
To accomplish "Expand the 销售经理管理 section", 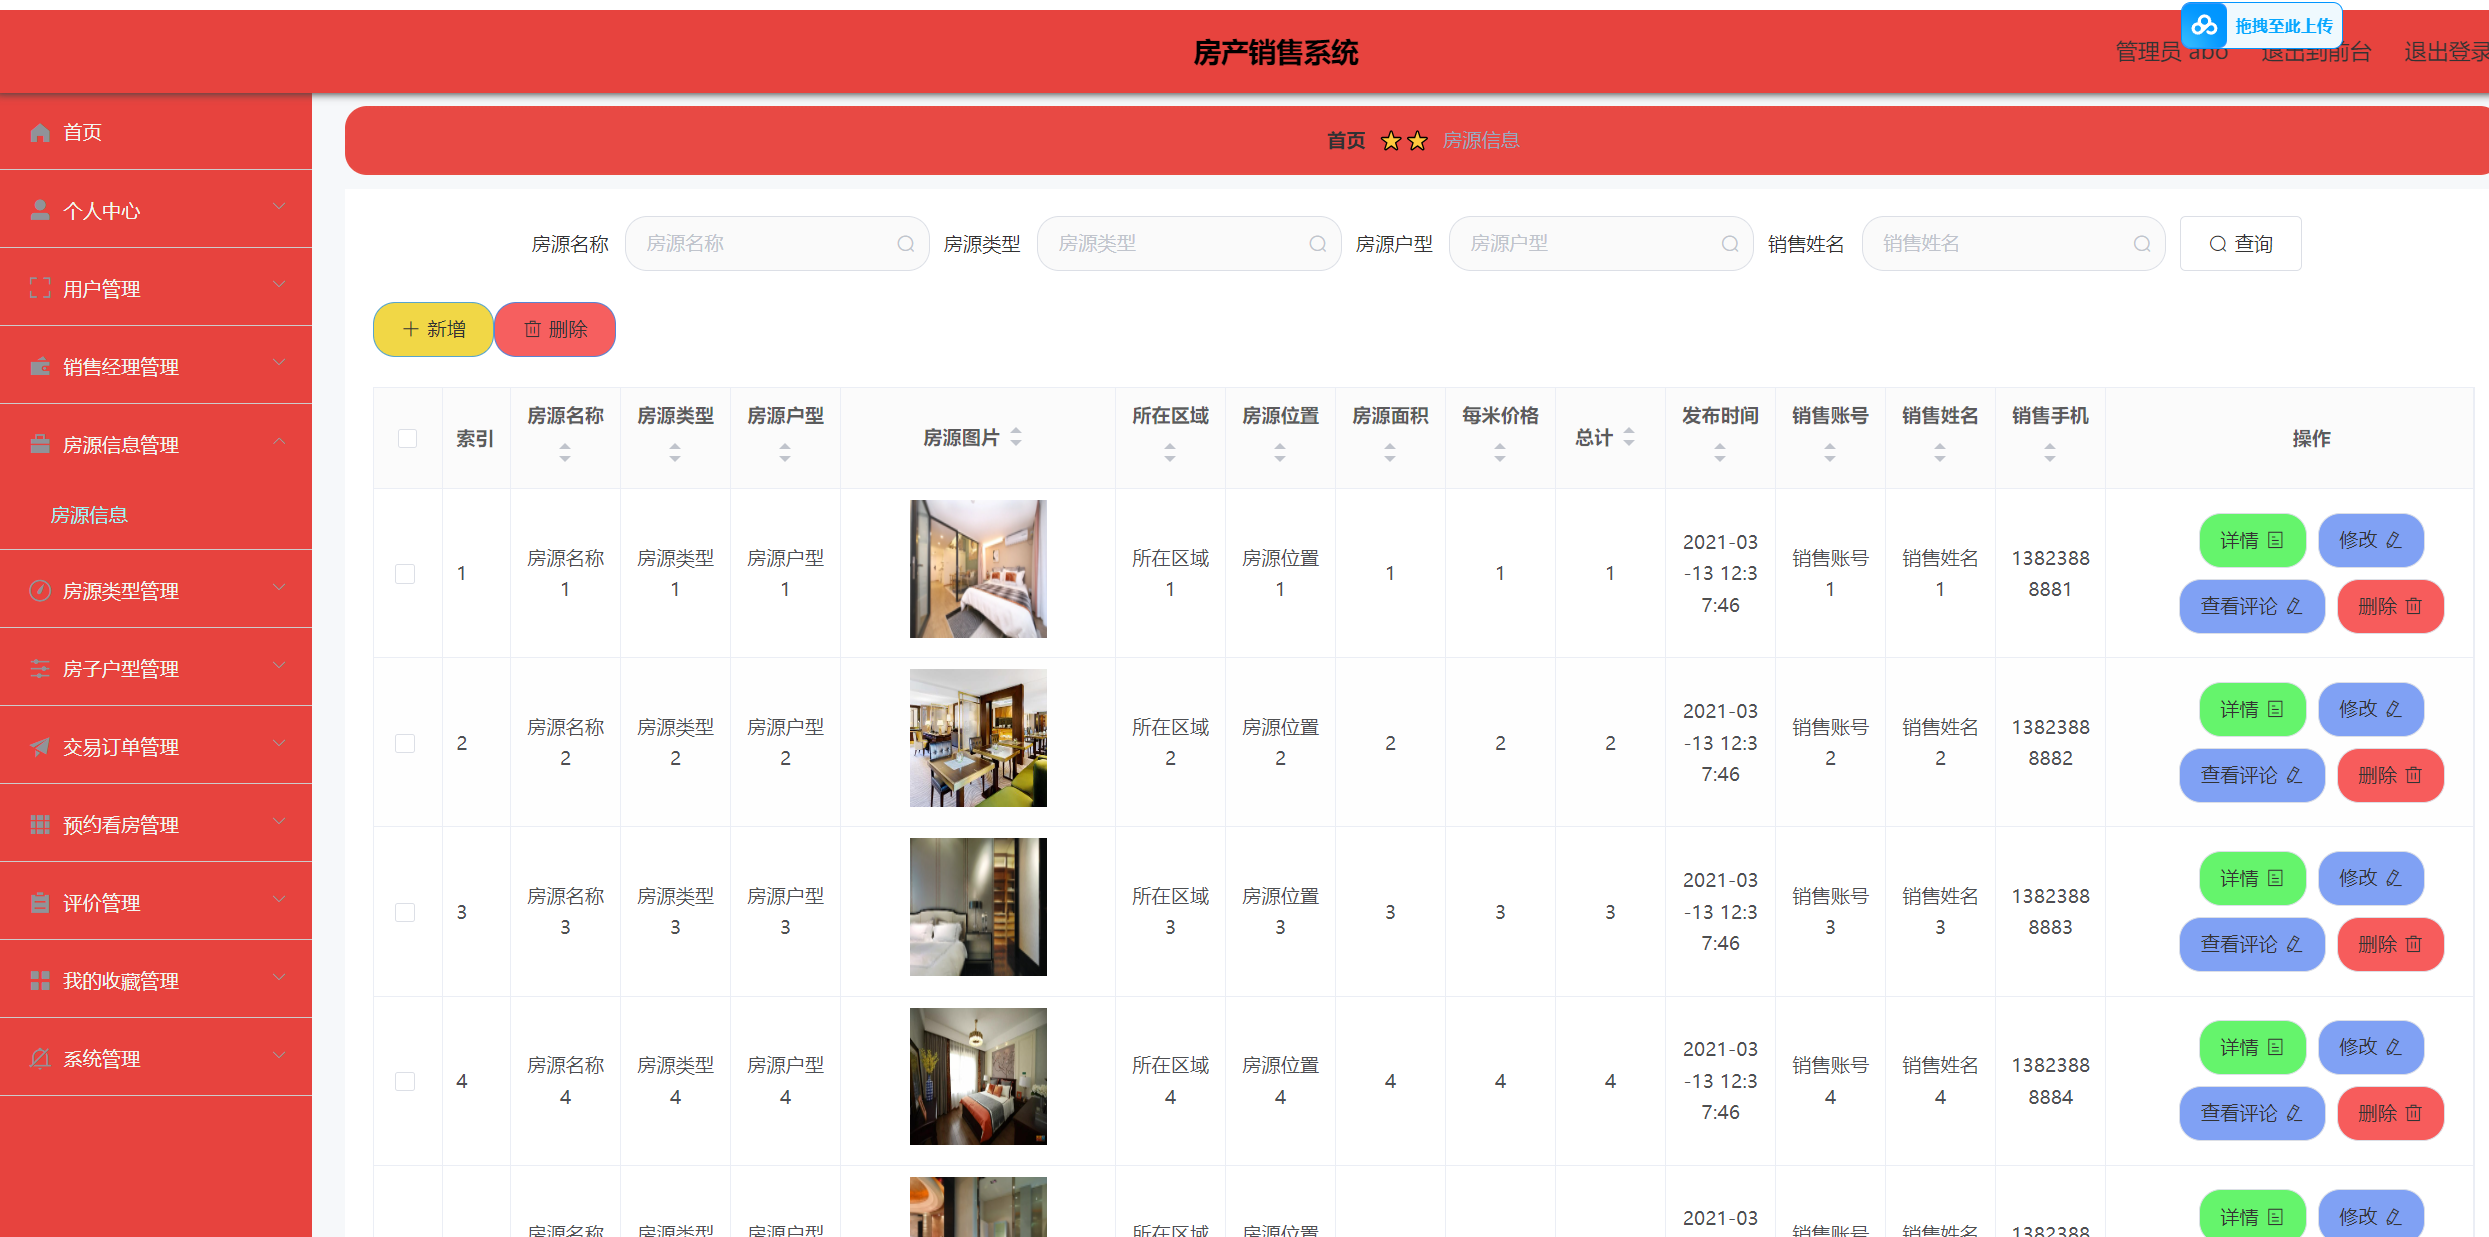I will coord(279,363).
